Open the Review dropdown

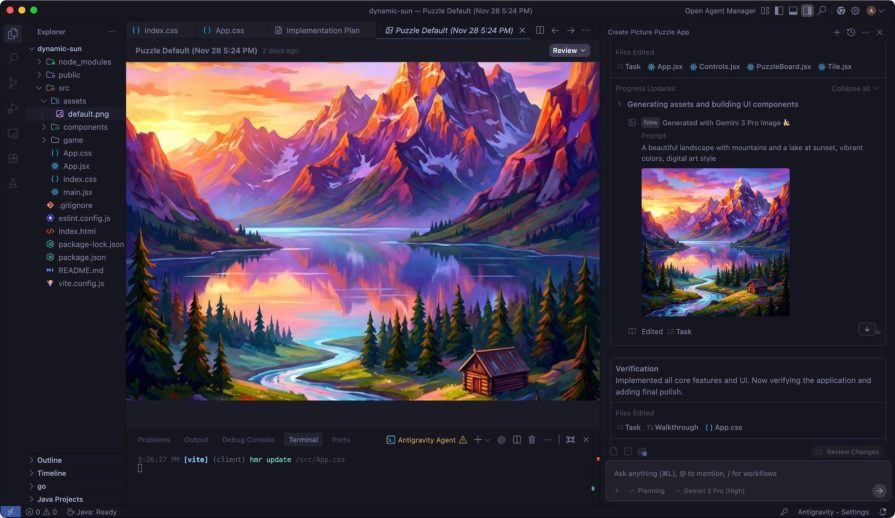[x=569, y=50]
